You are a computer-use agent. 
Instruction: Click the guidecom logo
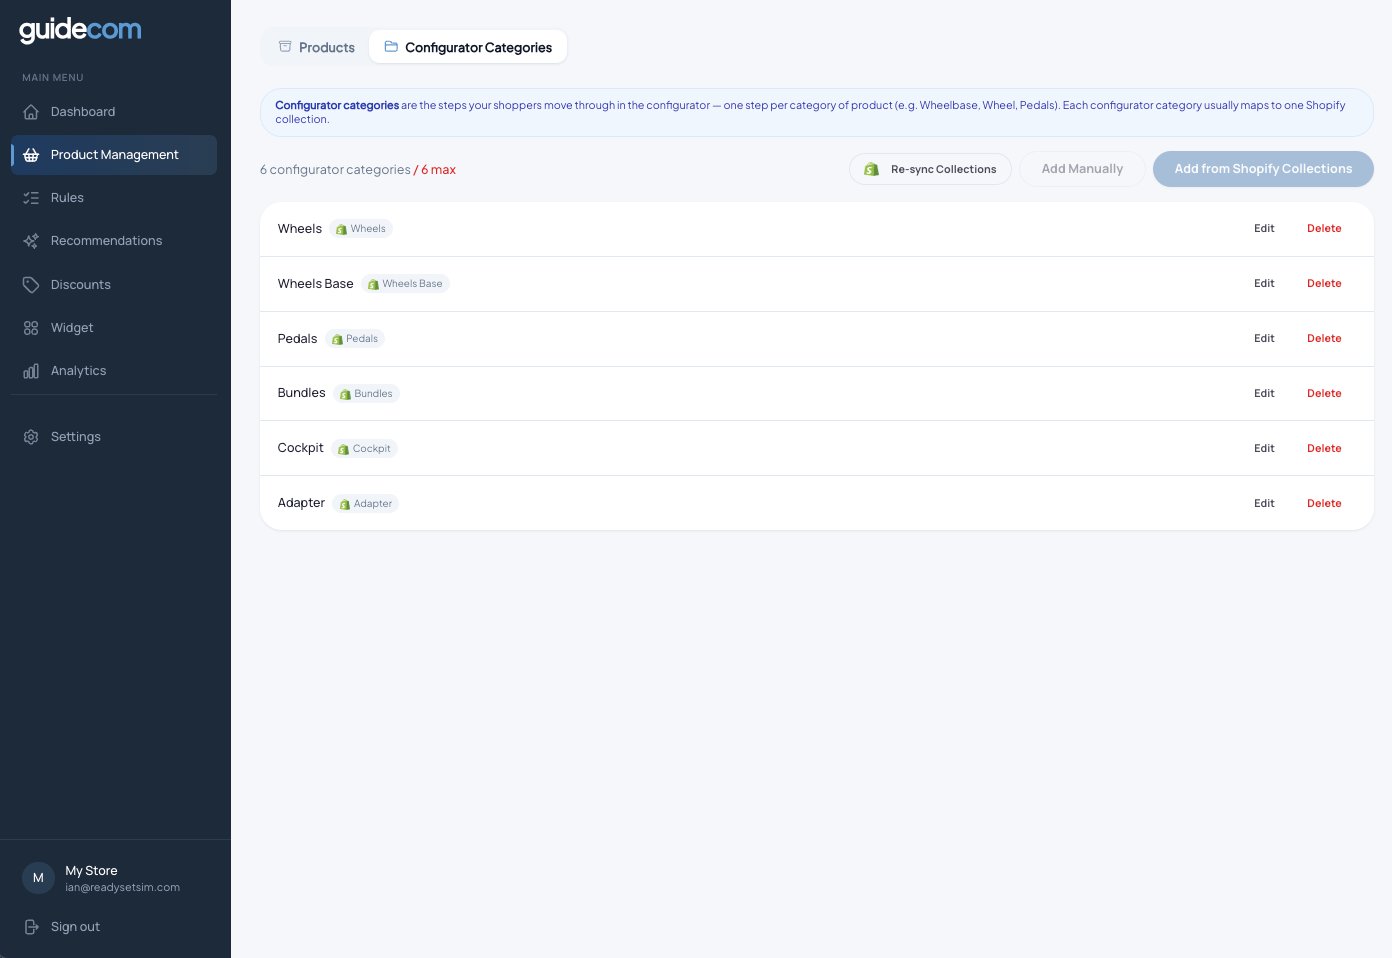(x=80, y=30)
